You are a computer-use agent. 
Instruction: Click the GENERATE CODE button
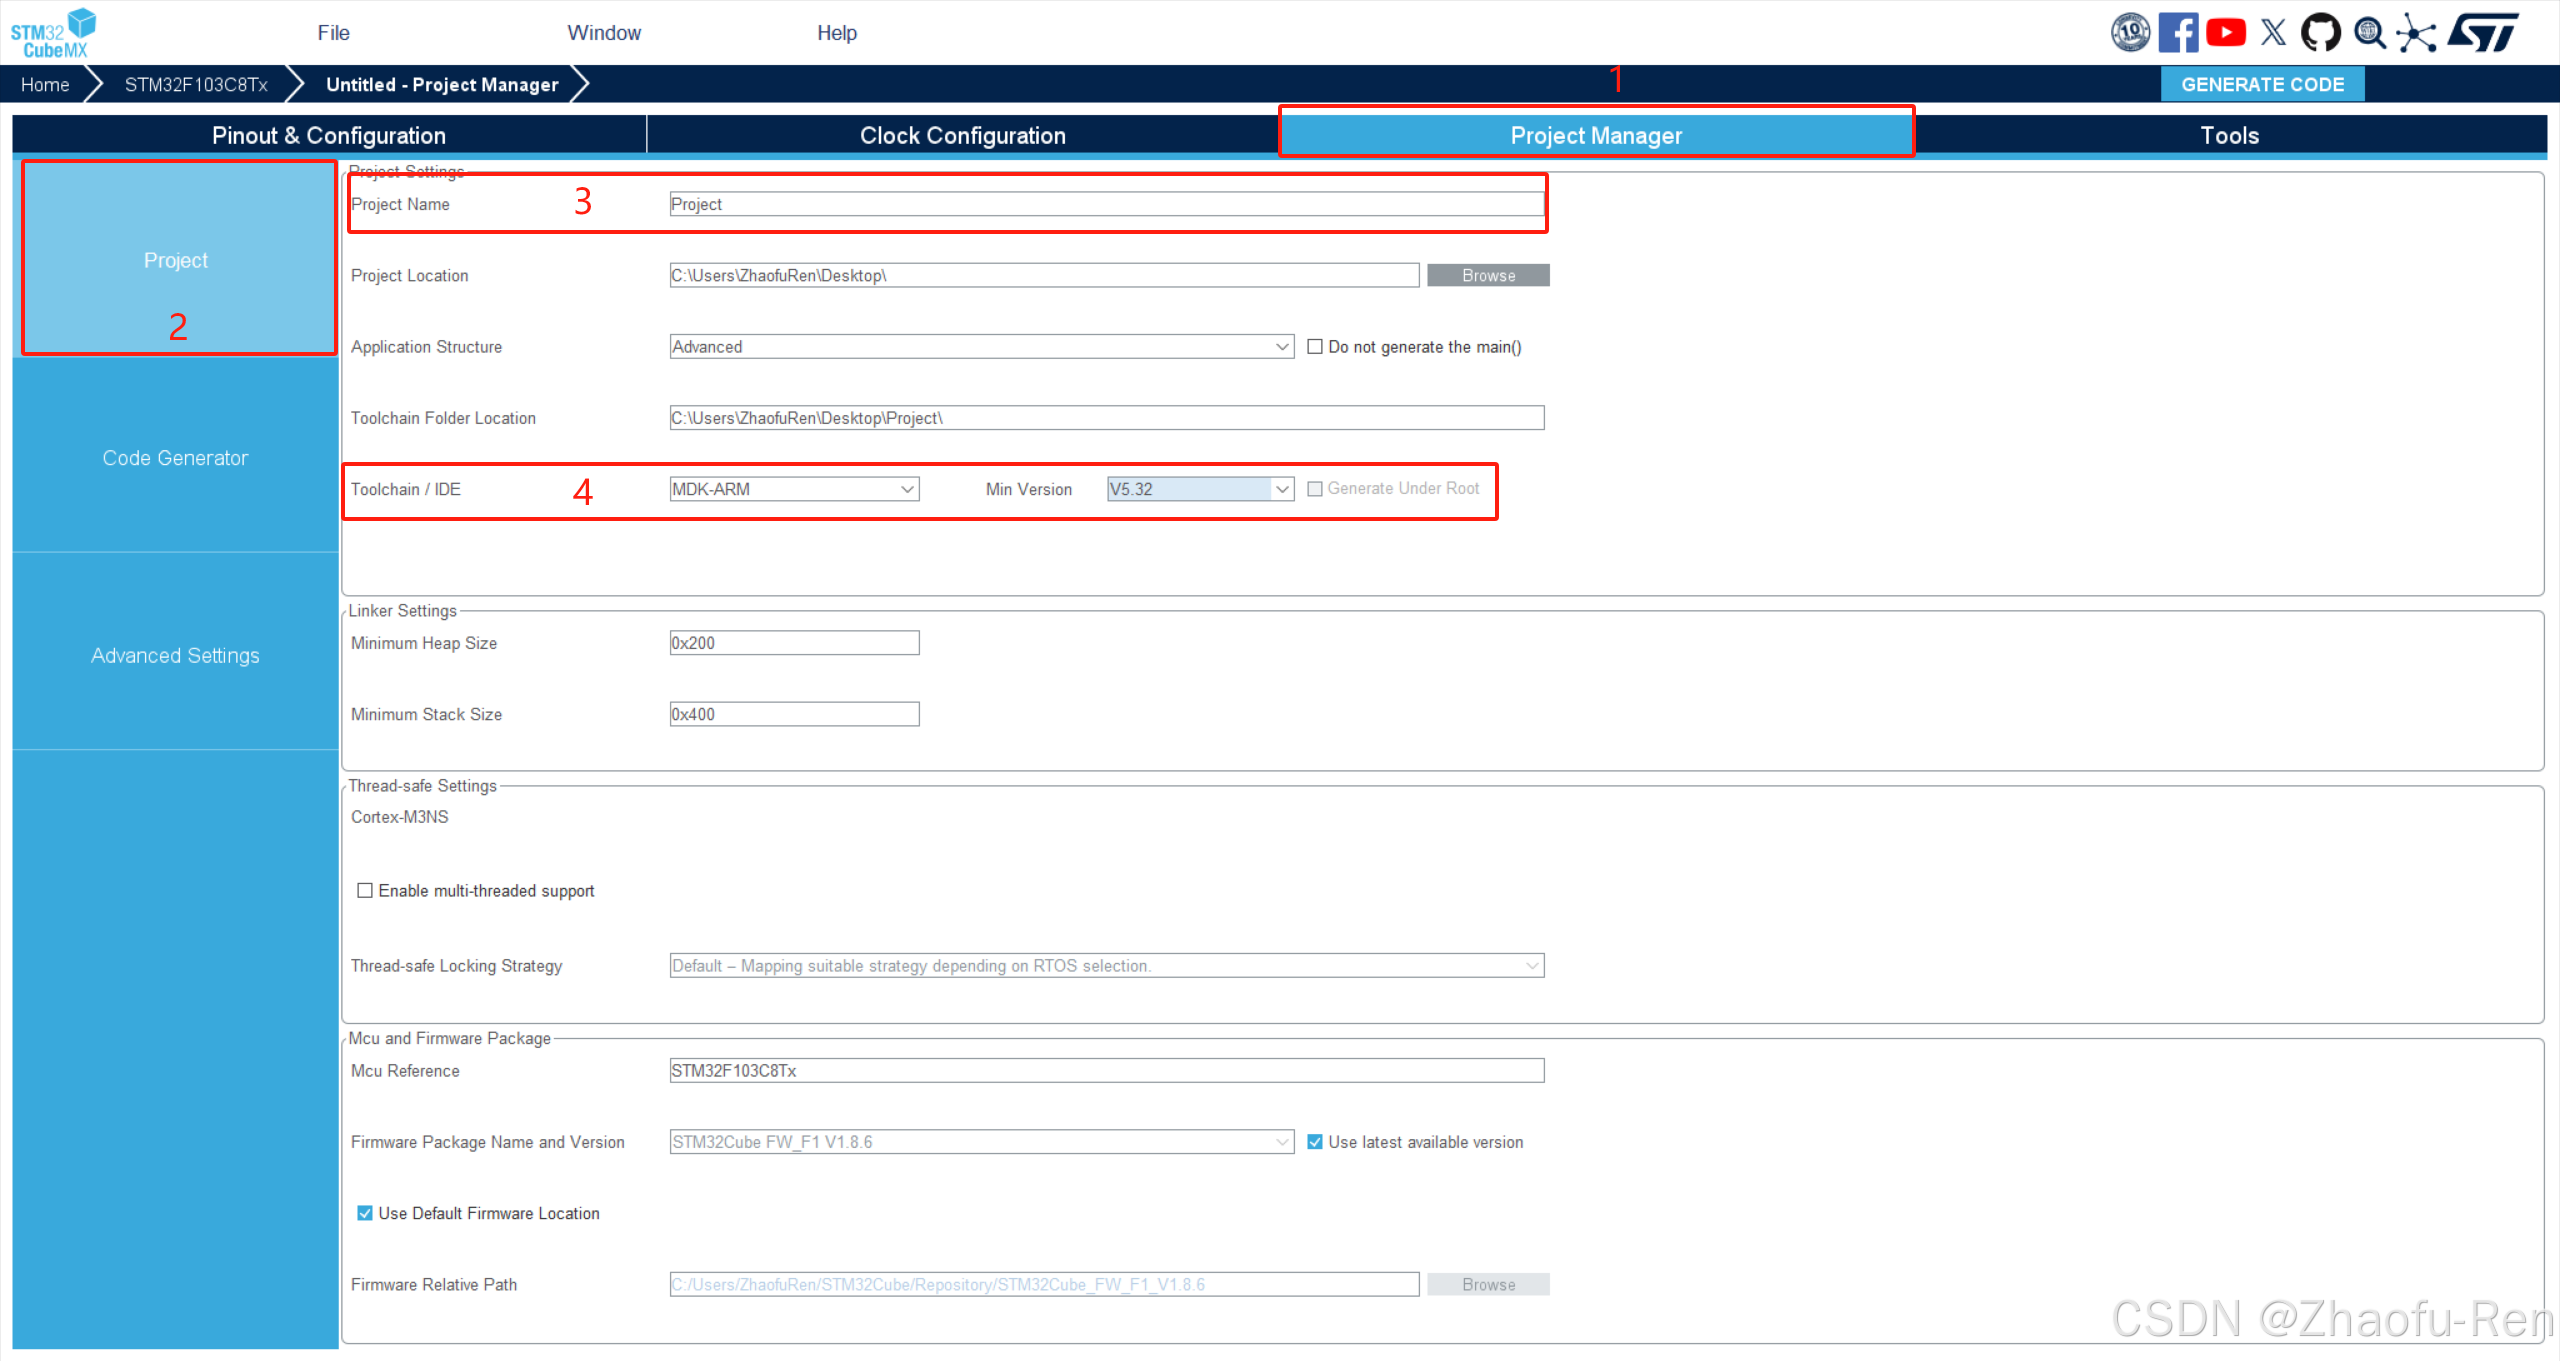tap(2262, 85)
